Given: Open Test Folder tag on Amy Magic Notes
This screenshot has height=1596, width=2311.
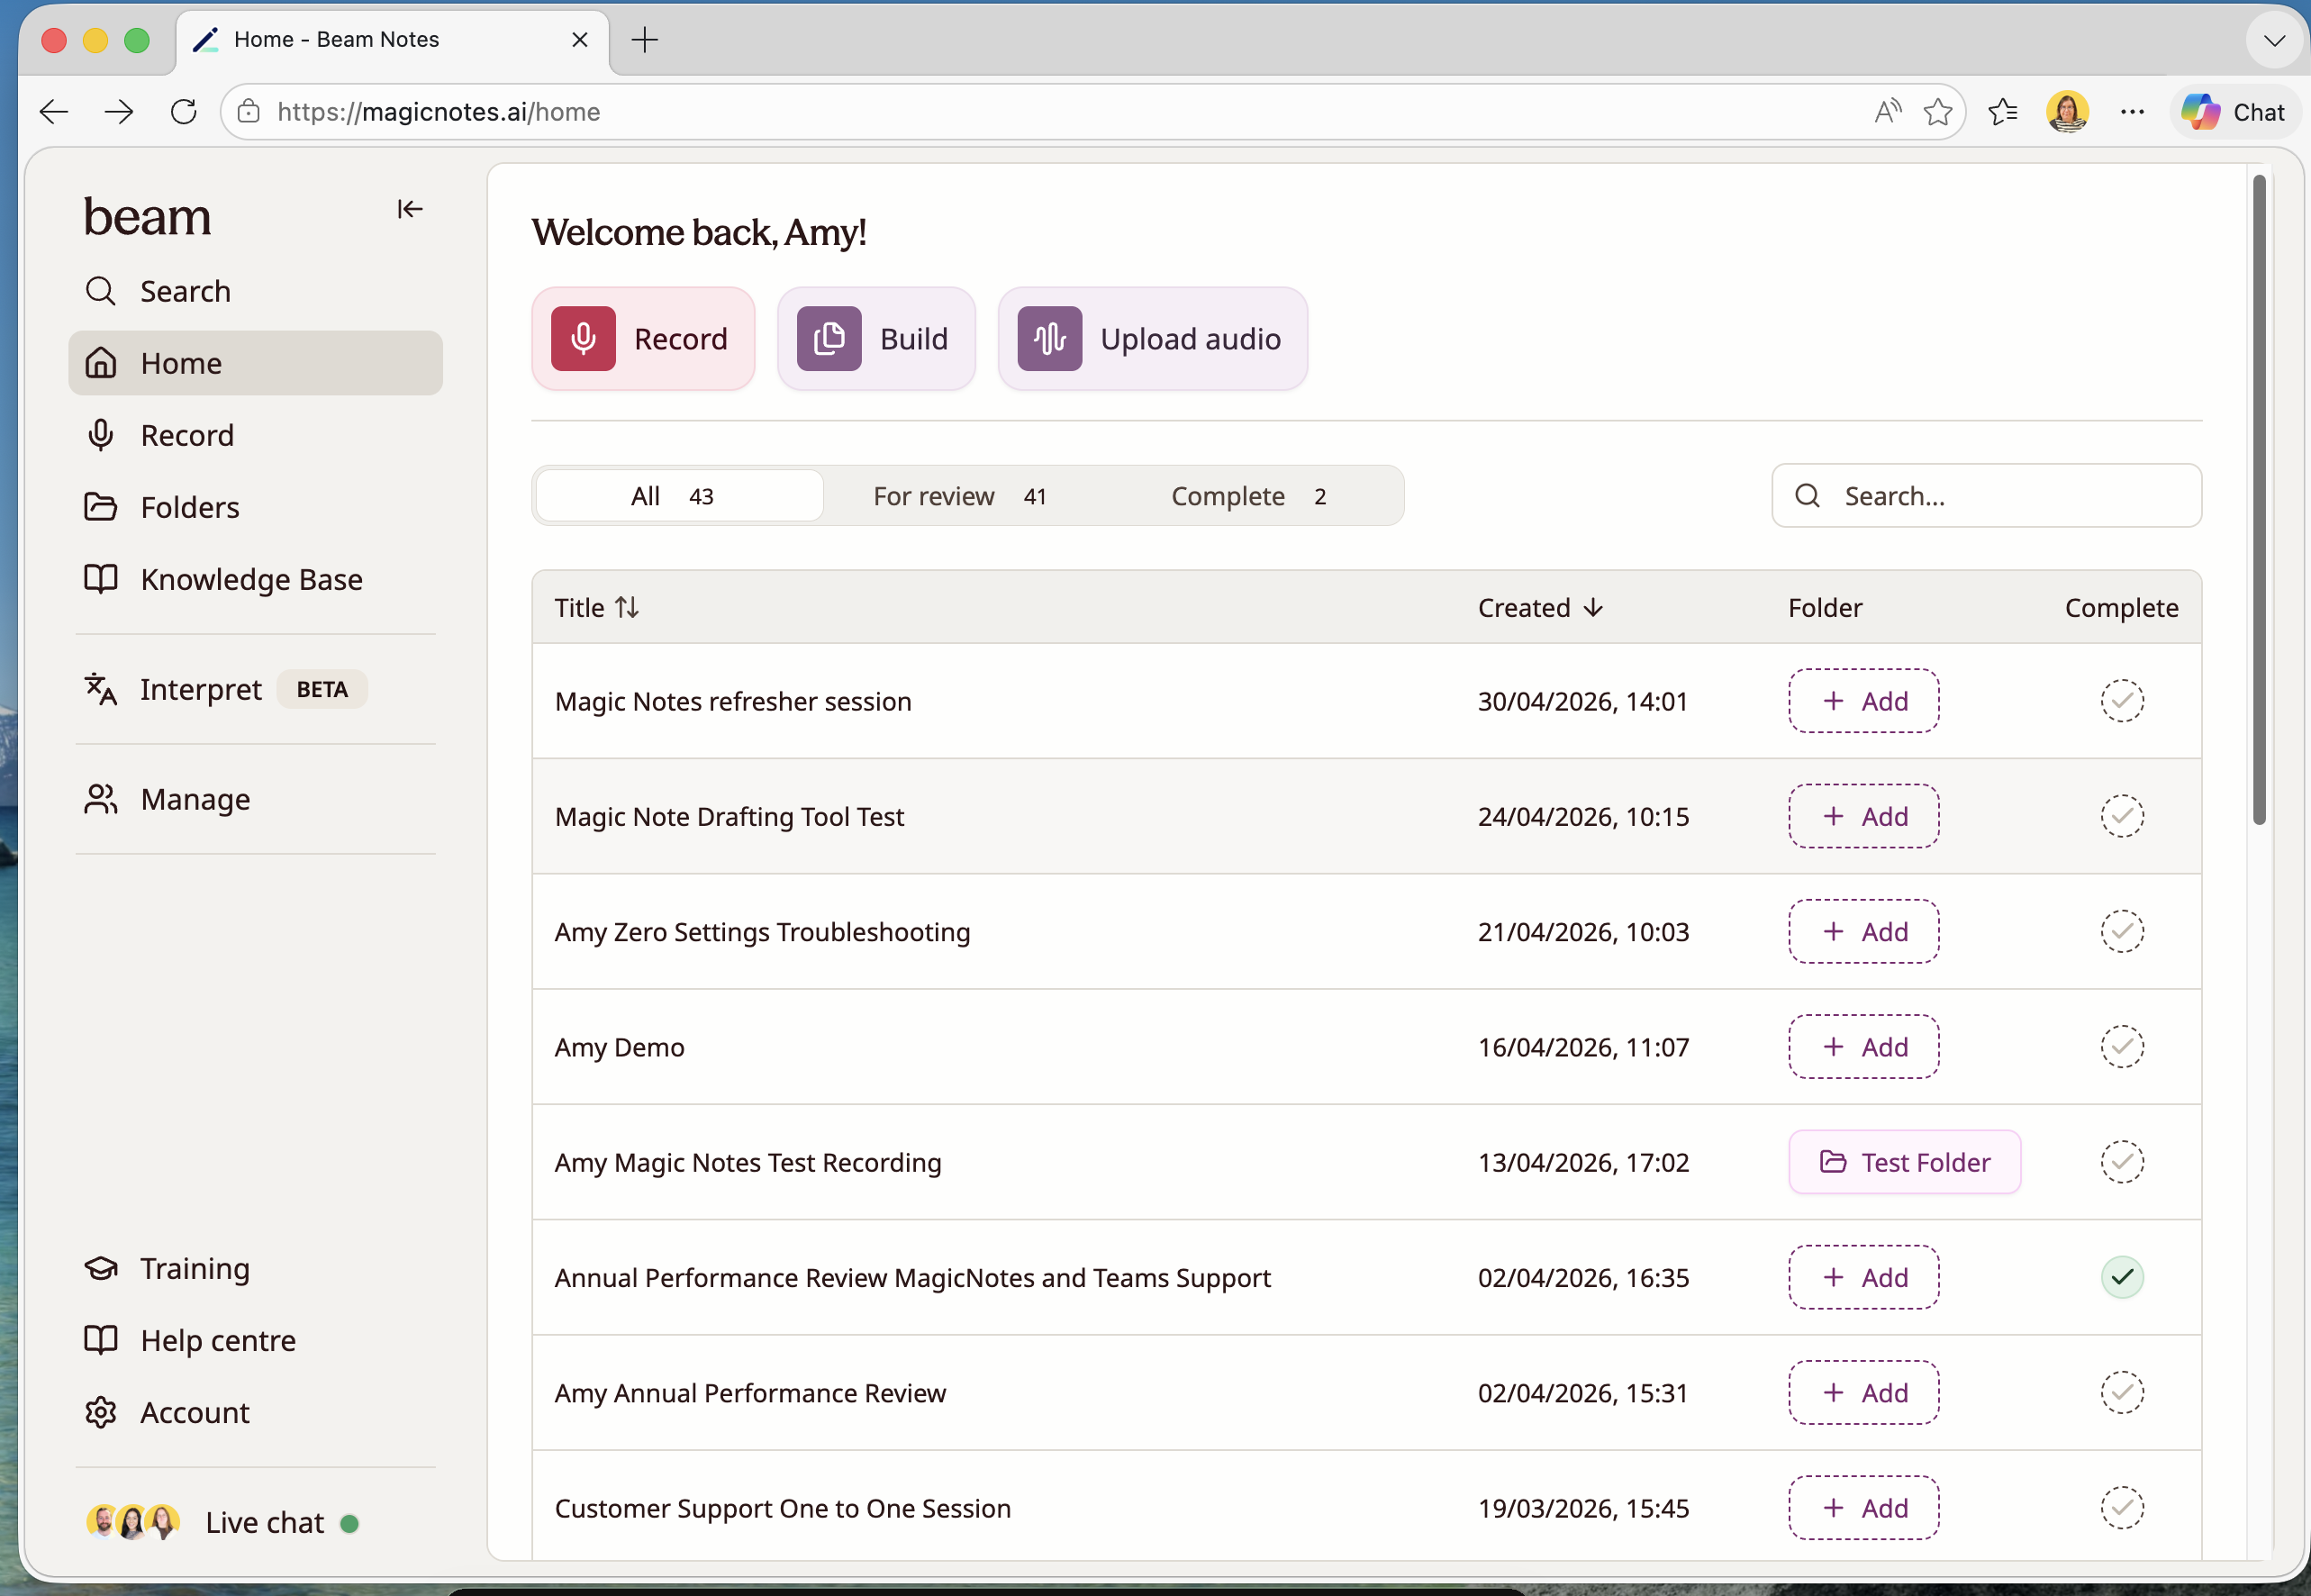Looking at the screenshot, I should click(1905, 1162).
